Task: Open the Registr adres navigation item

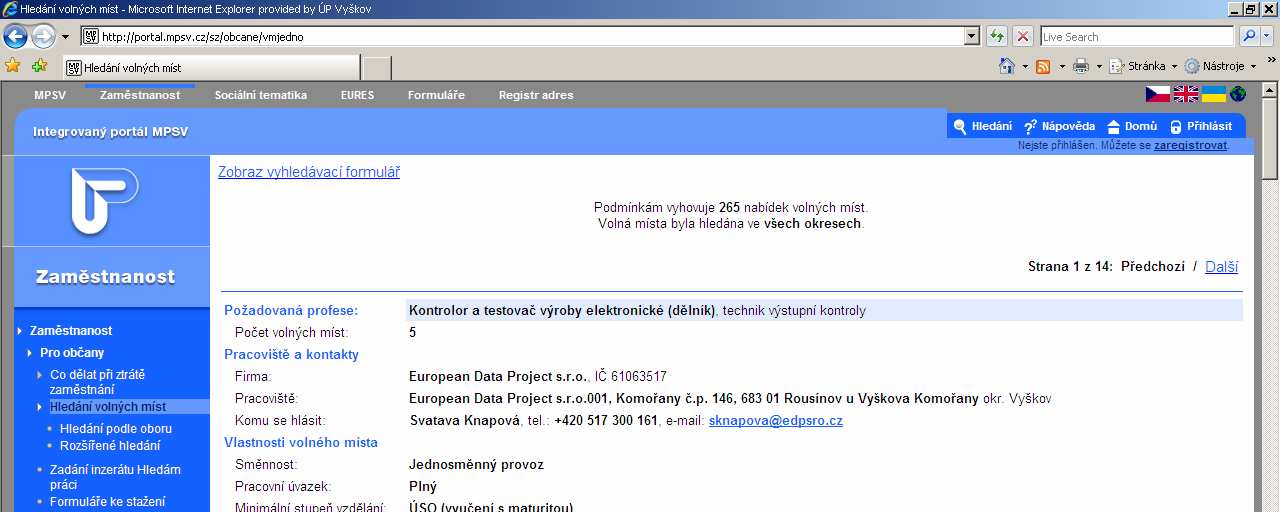Action: coord(536,95)
